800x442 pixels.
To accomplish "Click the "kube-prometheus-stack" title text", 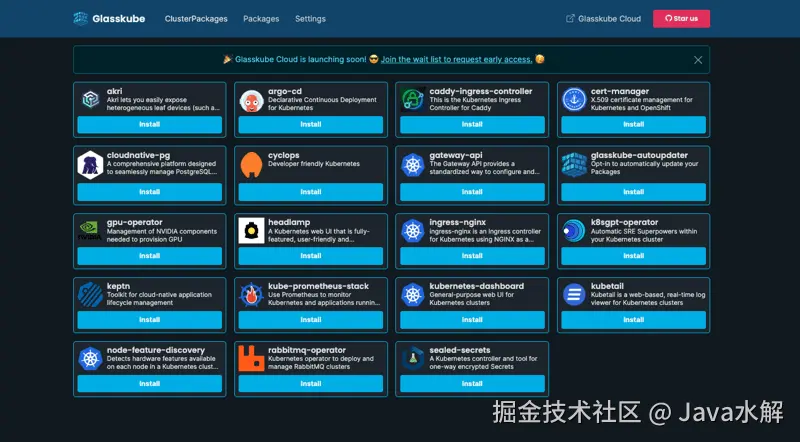I will 318,286.
